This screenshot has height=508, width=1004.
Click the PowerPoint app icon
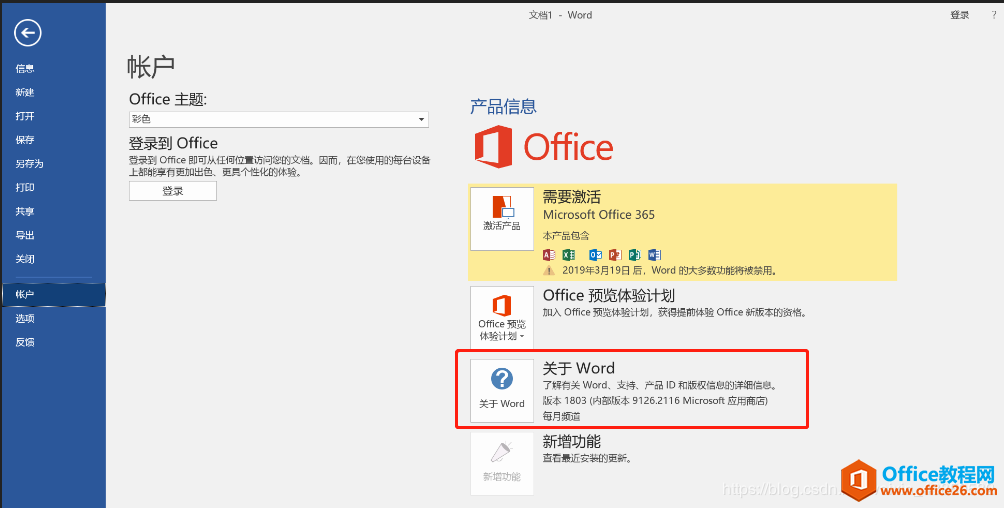(615, 254)
